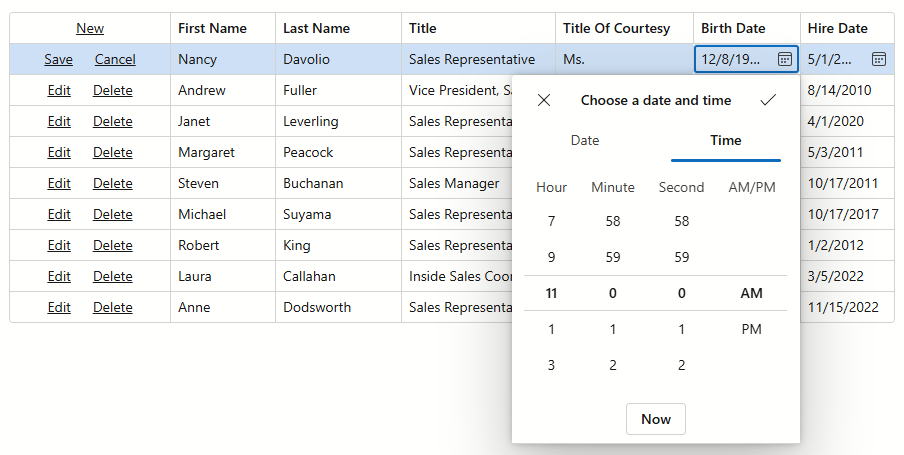Switch to the Date tab
The width and height of the screenshot is (904, 455).
click(x=585, y=140)
